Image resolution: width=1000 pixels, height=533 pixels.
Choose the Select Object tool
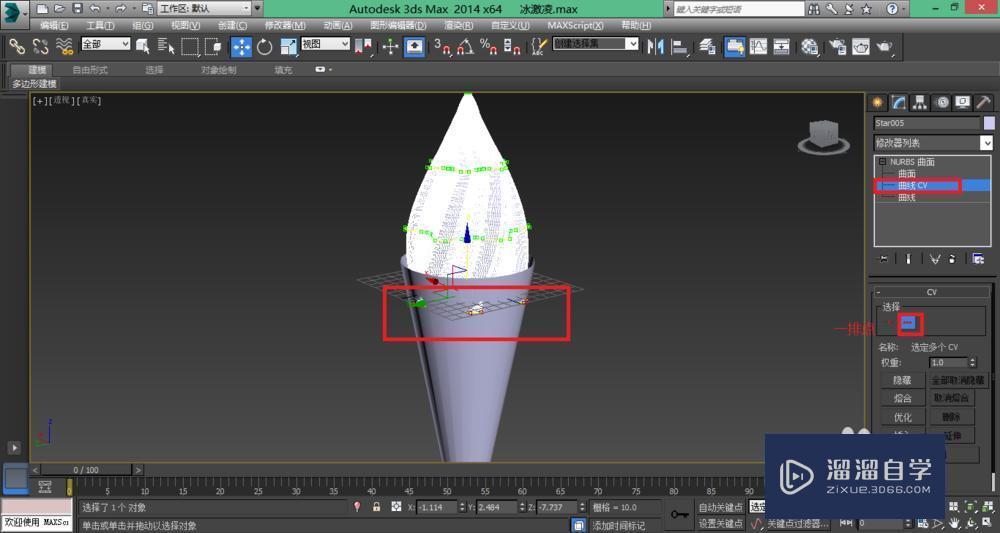[142, 47]
